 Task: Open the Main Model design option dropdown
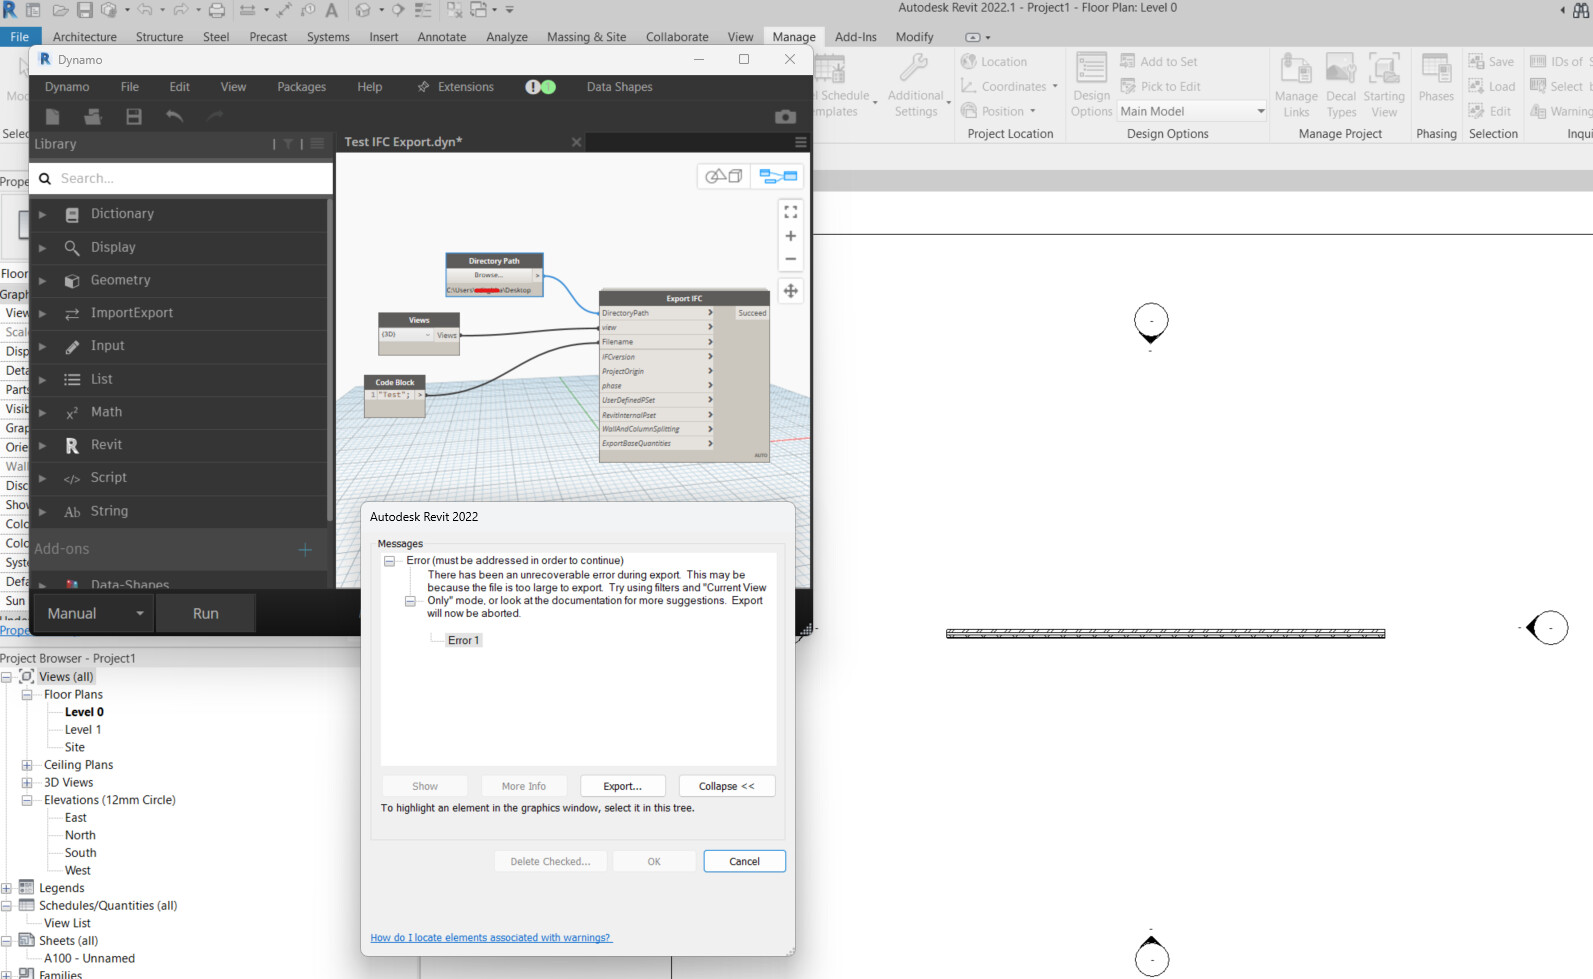point(1193,111)
